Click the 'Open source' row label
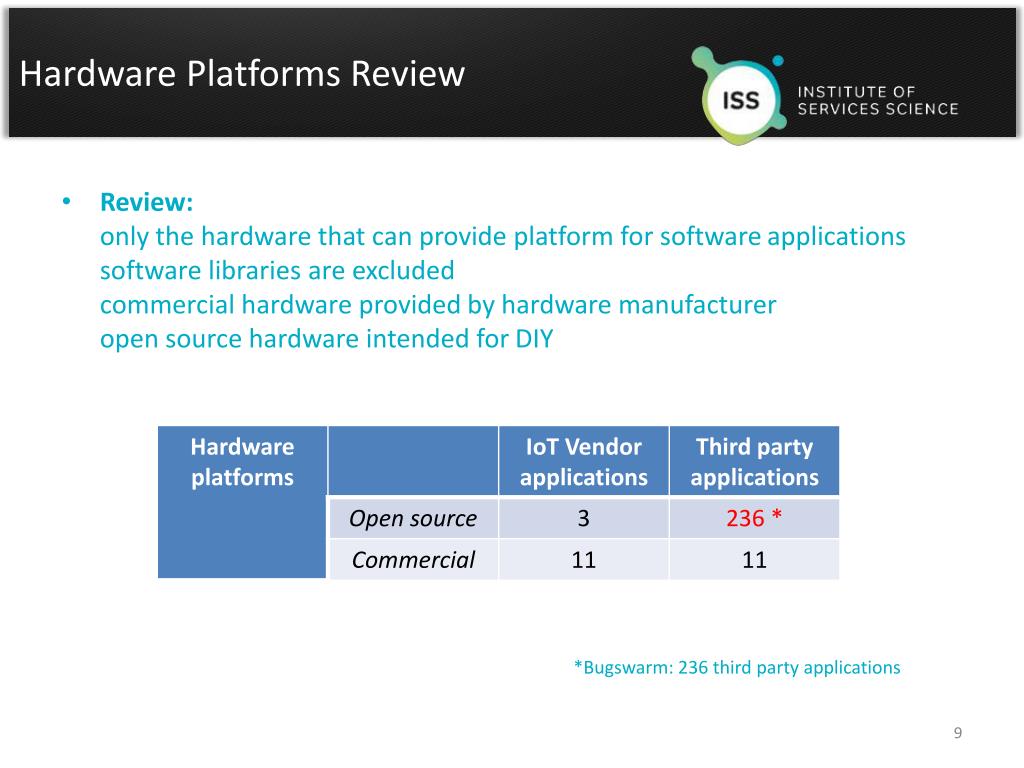 point(413,519)
